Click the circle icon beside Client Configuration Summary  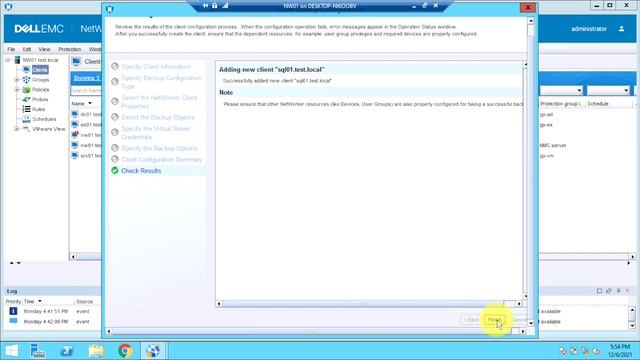coord(115,159)
